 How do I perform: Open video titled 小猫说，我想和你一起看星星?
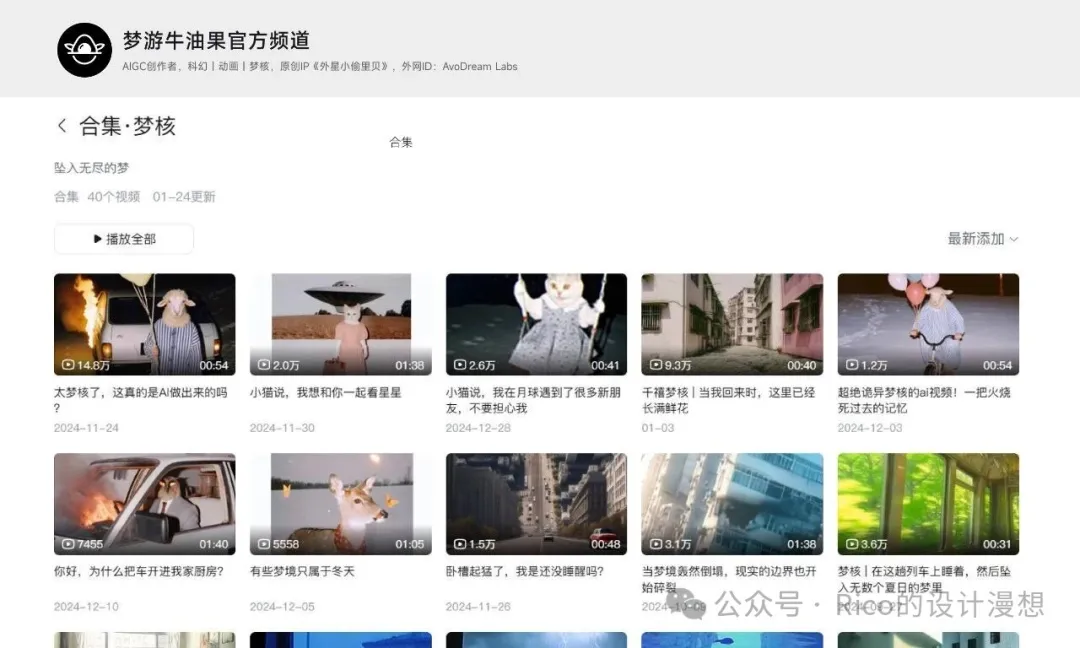point(326,393)
